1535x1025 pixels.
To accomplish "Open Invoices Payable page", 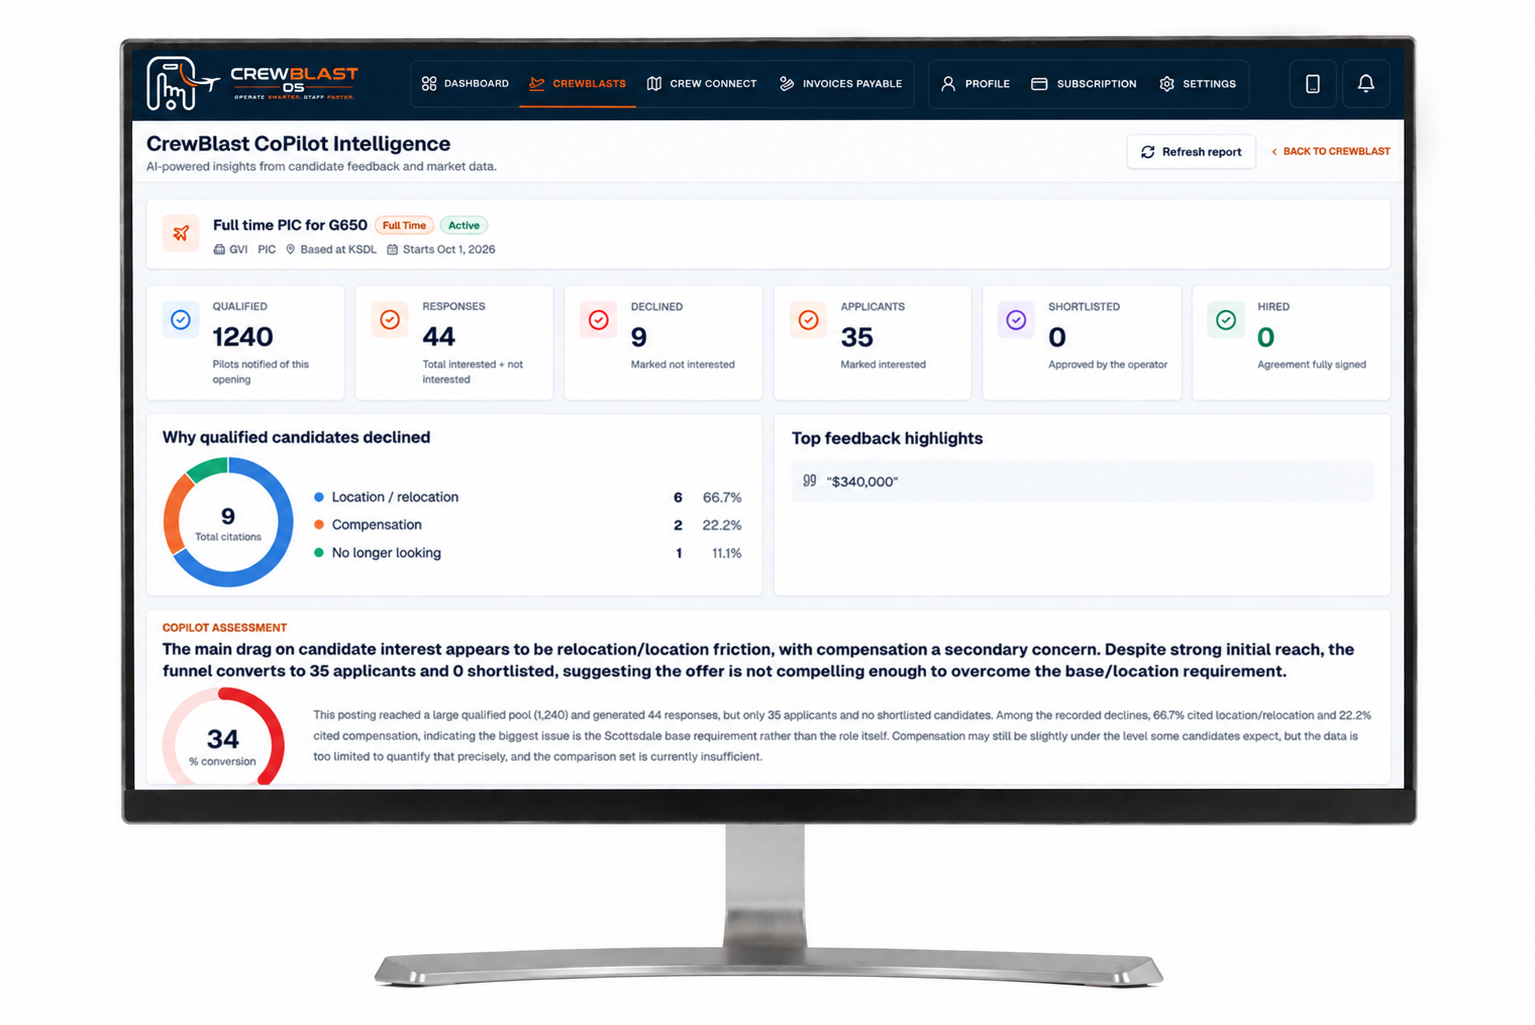I will pyautogui.click(x=840, y=84).
